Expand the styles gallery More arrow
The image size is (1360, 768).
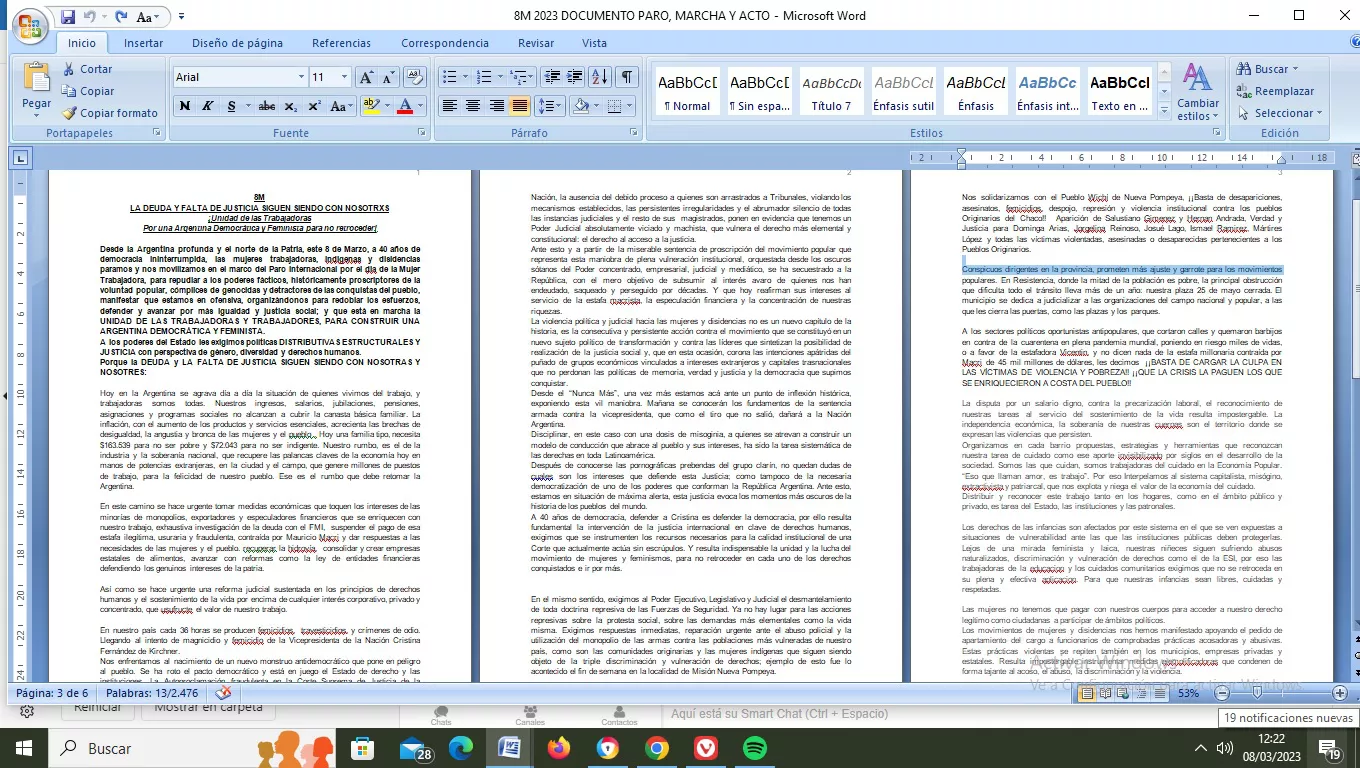(1163, 113)
